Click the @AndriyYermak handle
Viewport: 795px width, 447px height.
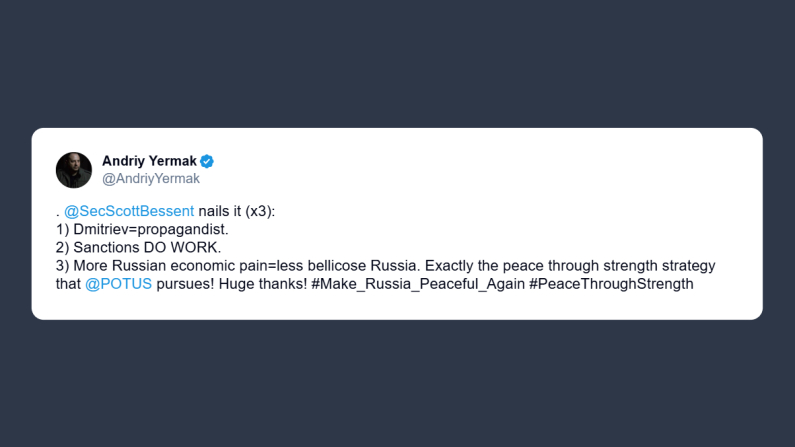point(151,179)
